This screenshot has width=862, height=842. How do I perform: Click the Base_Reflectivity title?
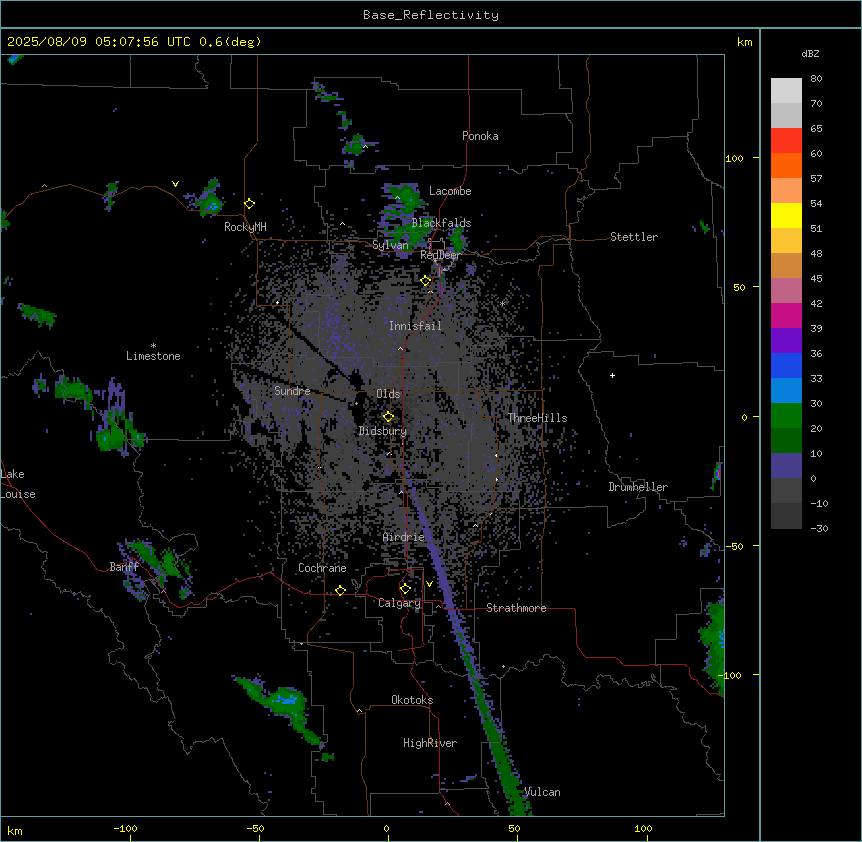click(x=431, y=15)
